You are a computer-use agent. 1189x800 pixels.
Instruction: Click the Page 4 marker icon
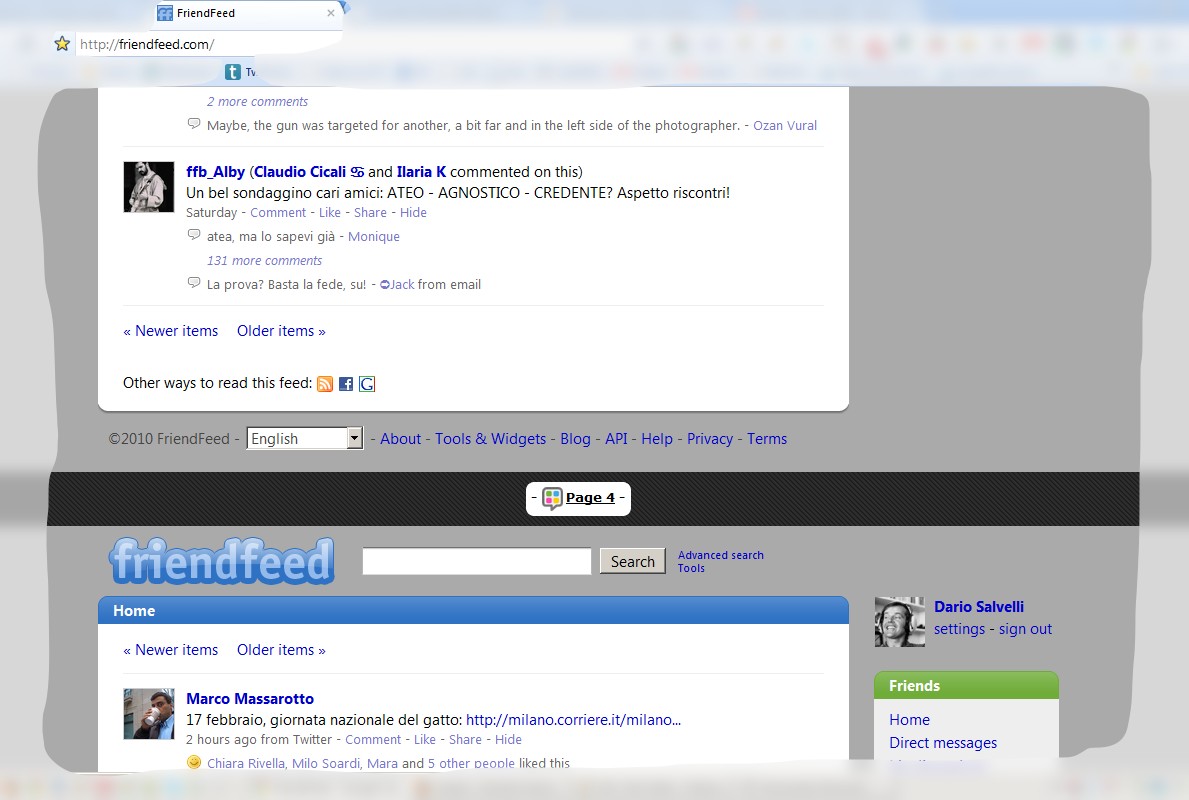(x=552, y=498)
